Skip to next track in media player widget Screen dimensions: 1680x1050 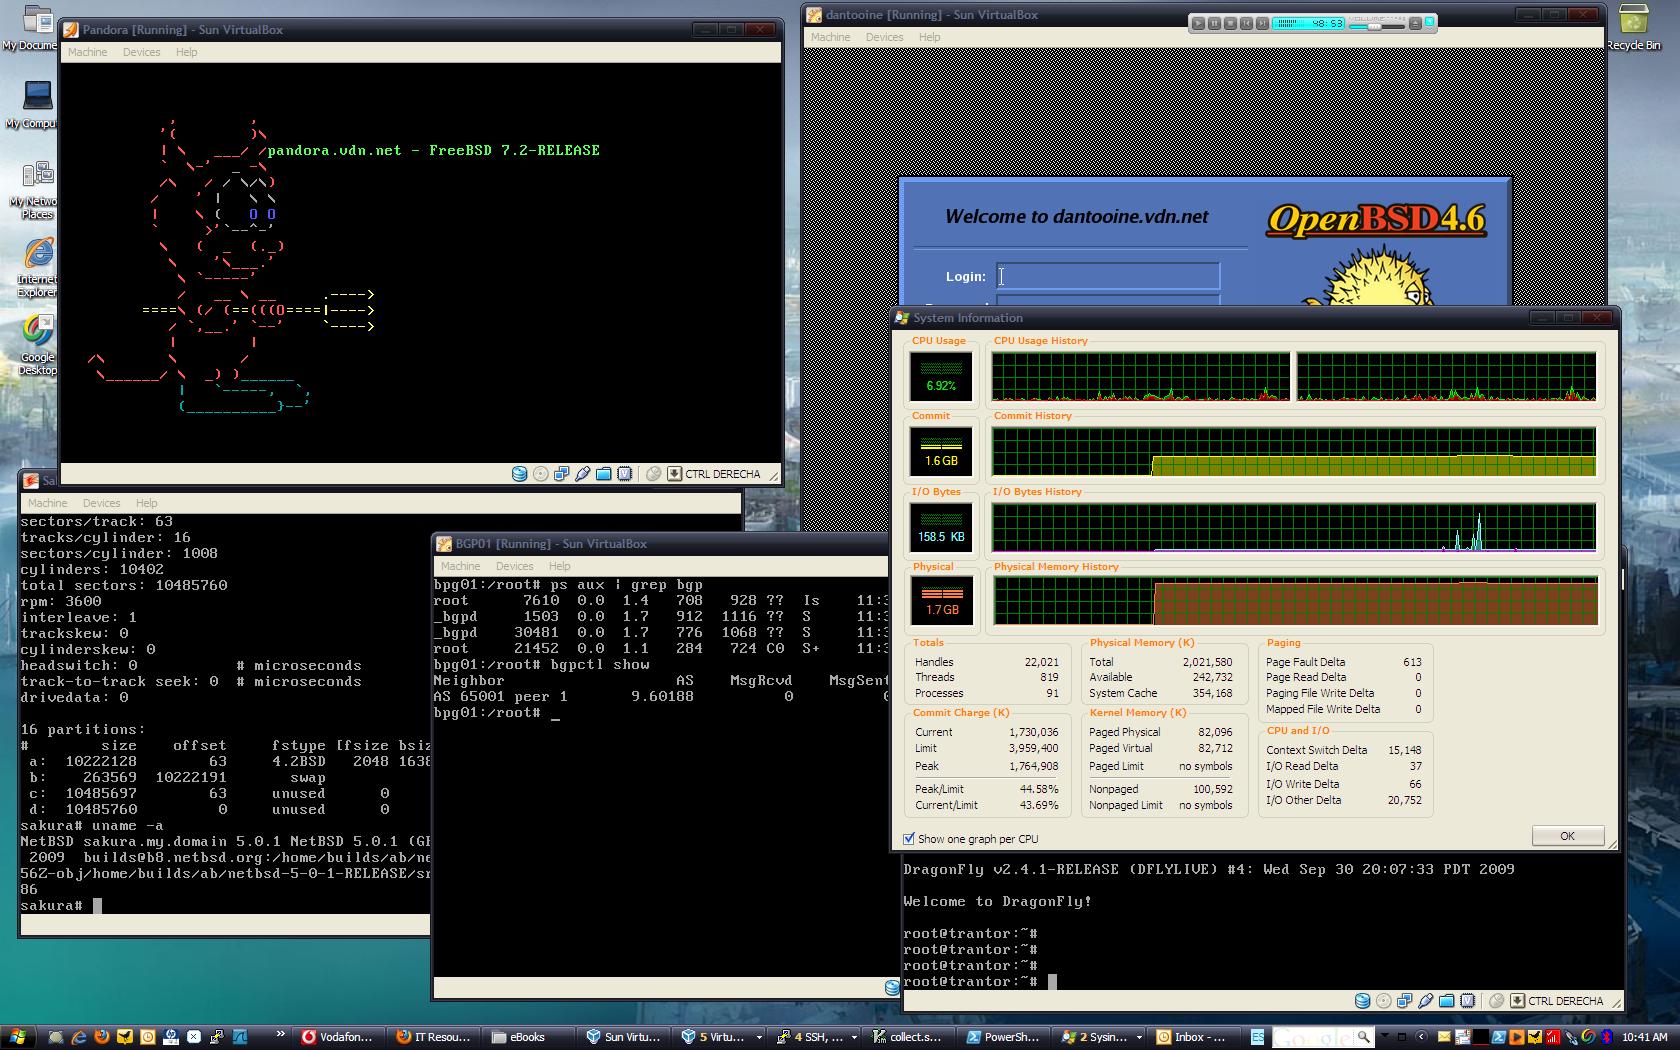point(1262,23)
